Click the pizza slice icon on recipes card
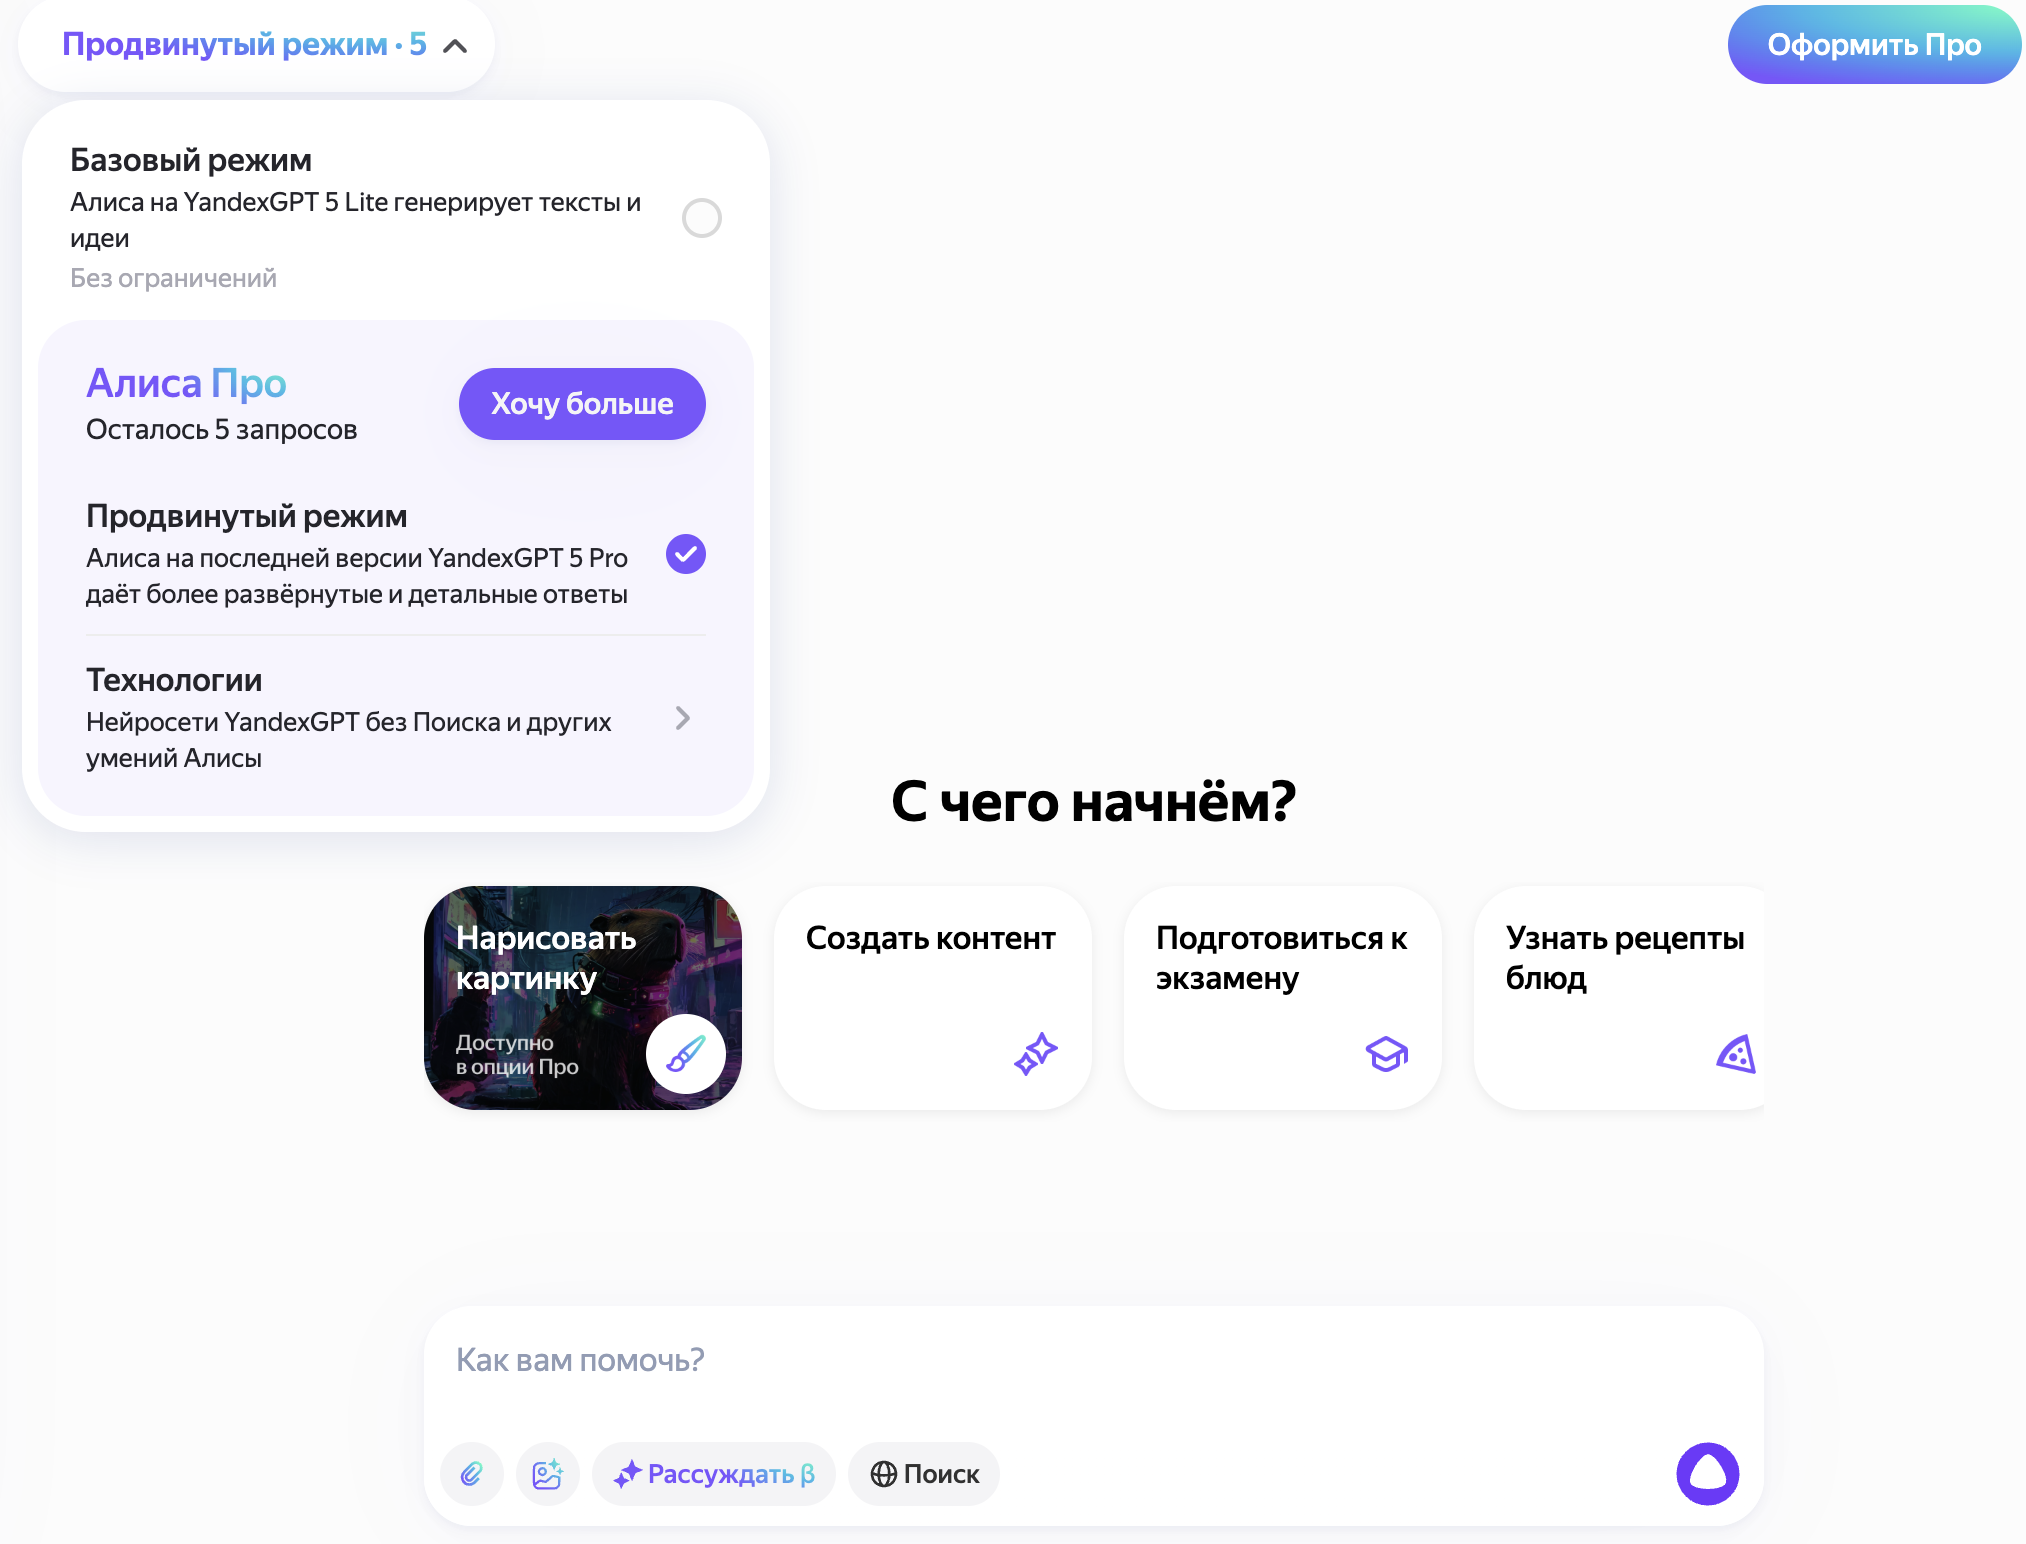 [x=1736, y=1054]
